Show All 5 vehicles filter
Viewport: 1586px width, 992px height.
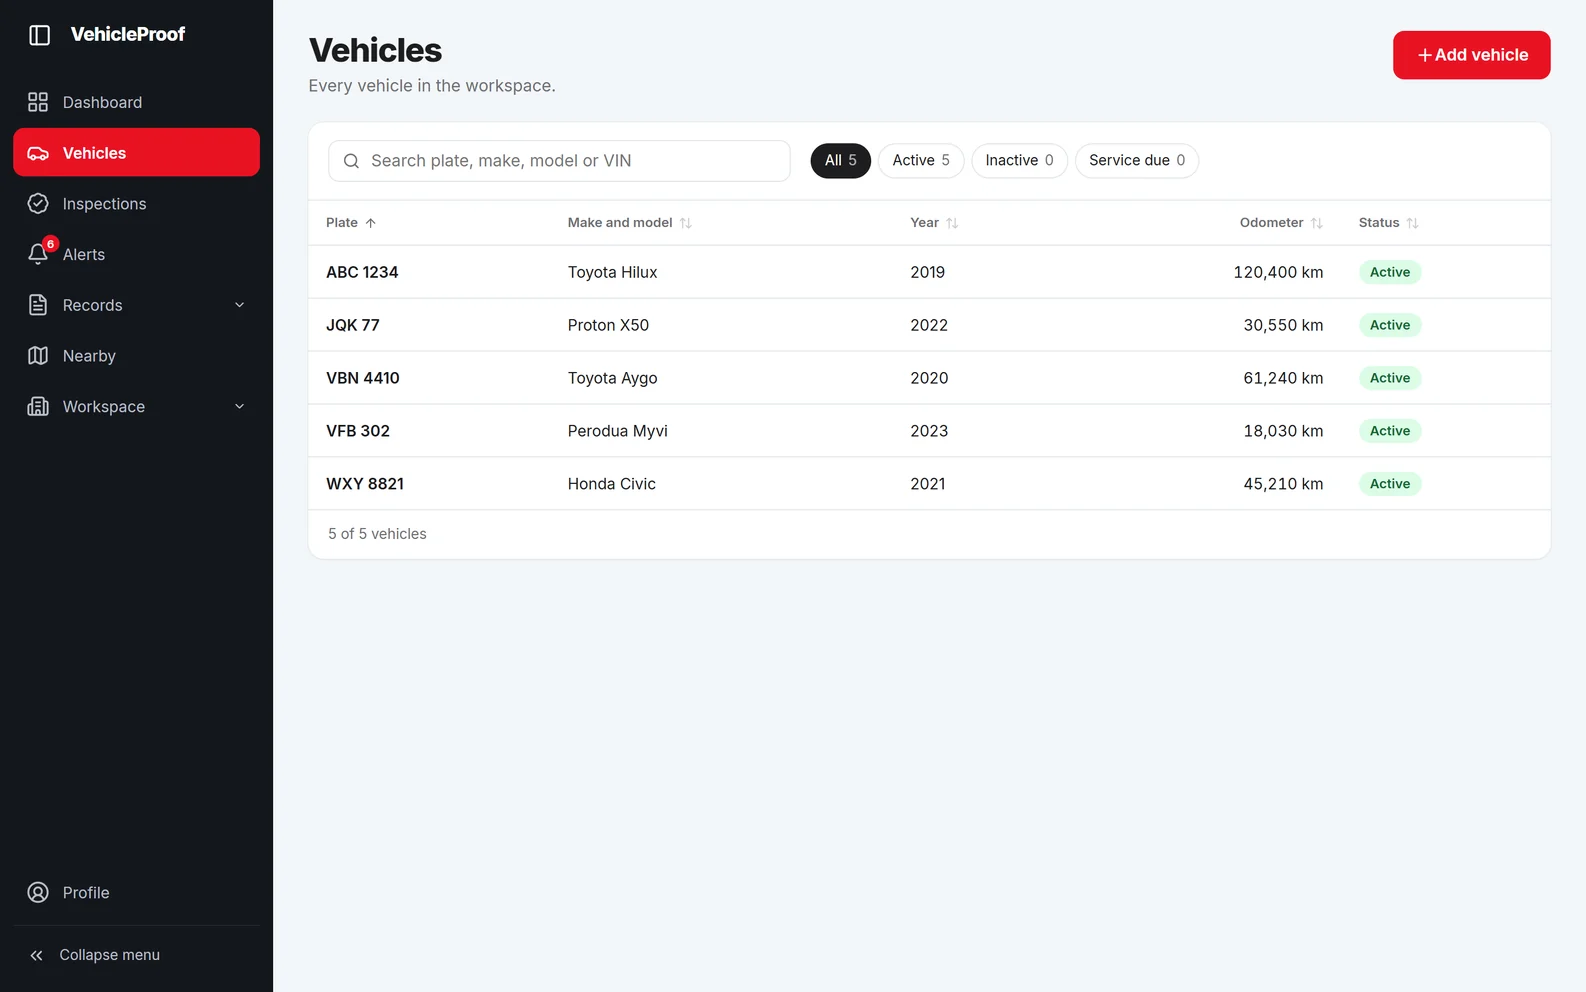point(841,161)
